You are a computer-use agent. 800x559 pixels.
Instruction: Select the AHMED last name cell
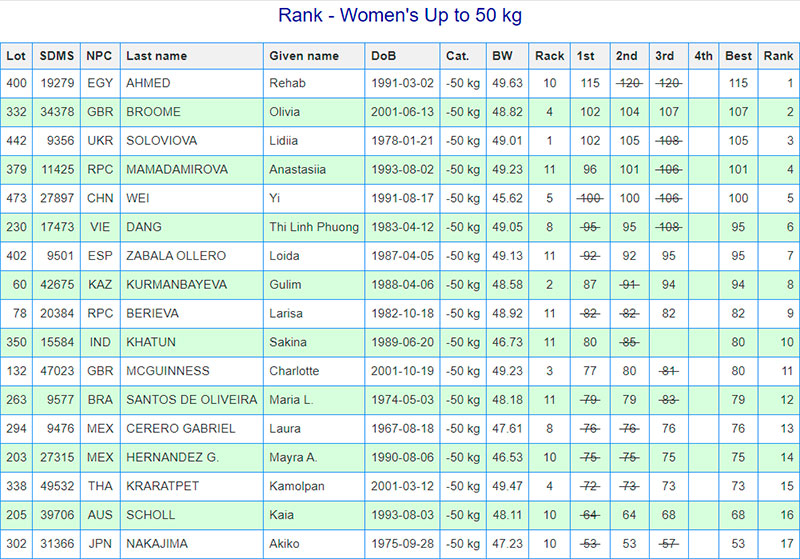click(148, 83)
